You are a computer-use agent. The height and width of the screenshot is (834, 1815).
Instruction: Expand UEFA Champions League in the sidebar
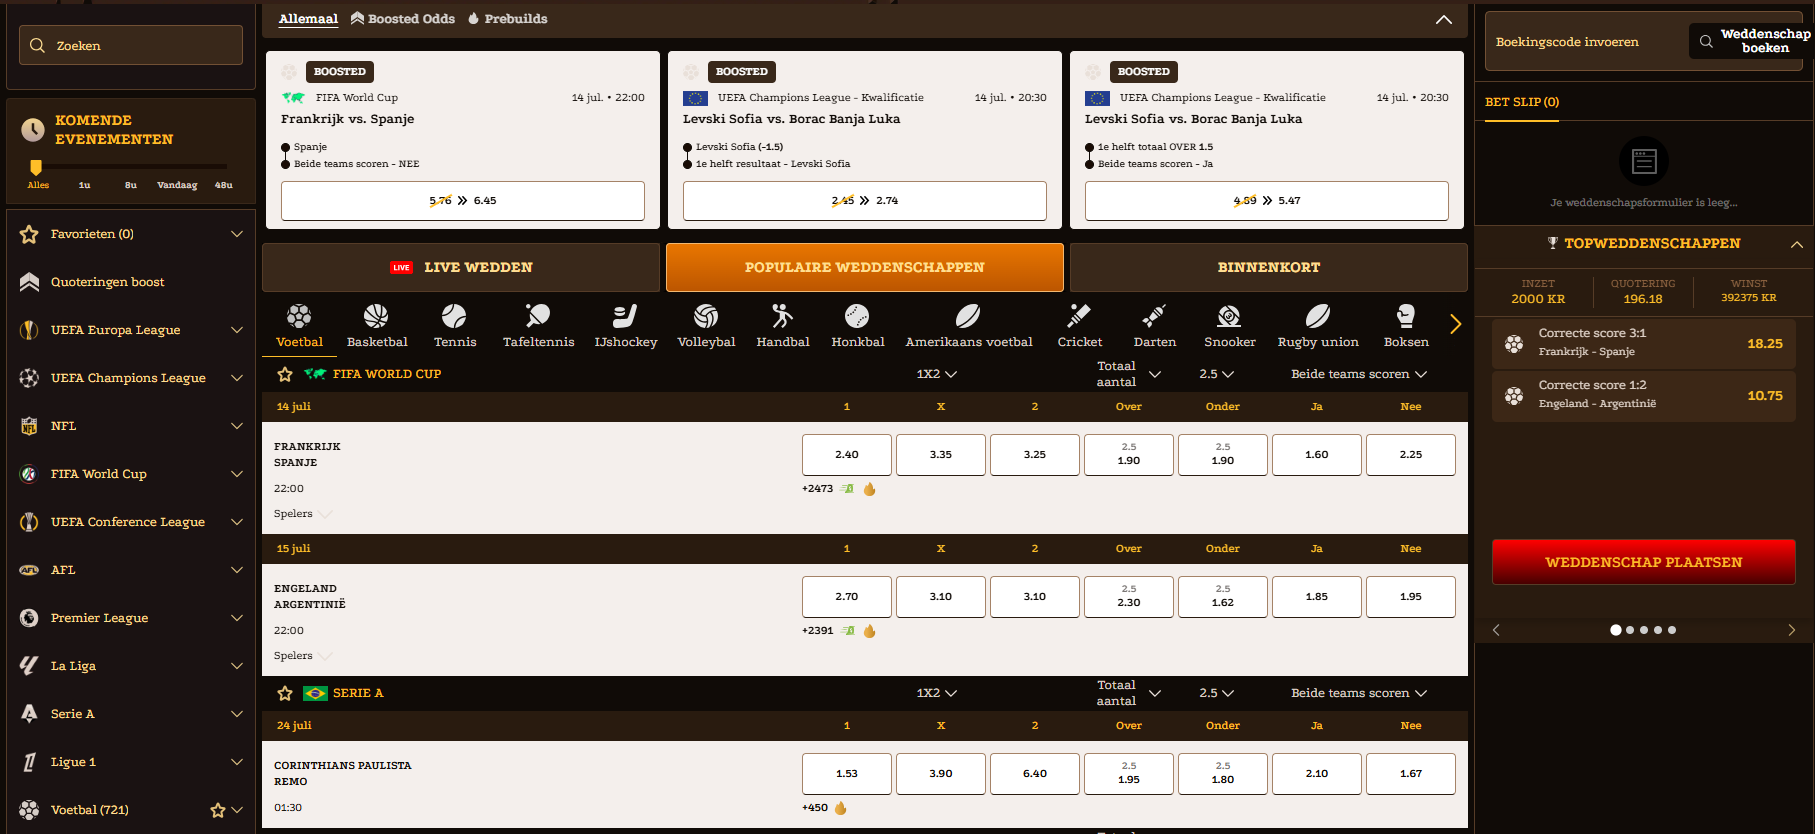[x=237, y=378]
